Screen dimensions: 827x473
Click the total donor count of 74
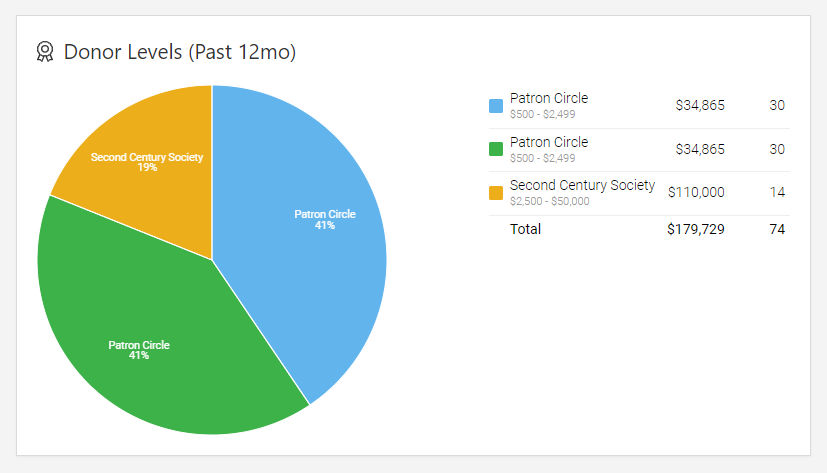(x=777, y=229)
